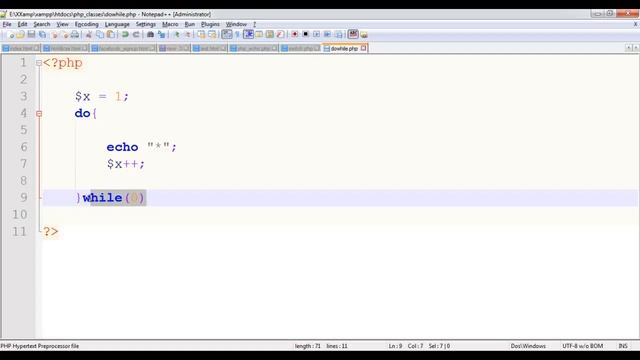Undo with the green arrow icon
This screenshot has height=360, width=640.
[x=125, y=35]
